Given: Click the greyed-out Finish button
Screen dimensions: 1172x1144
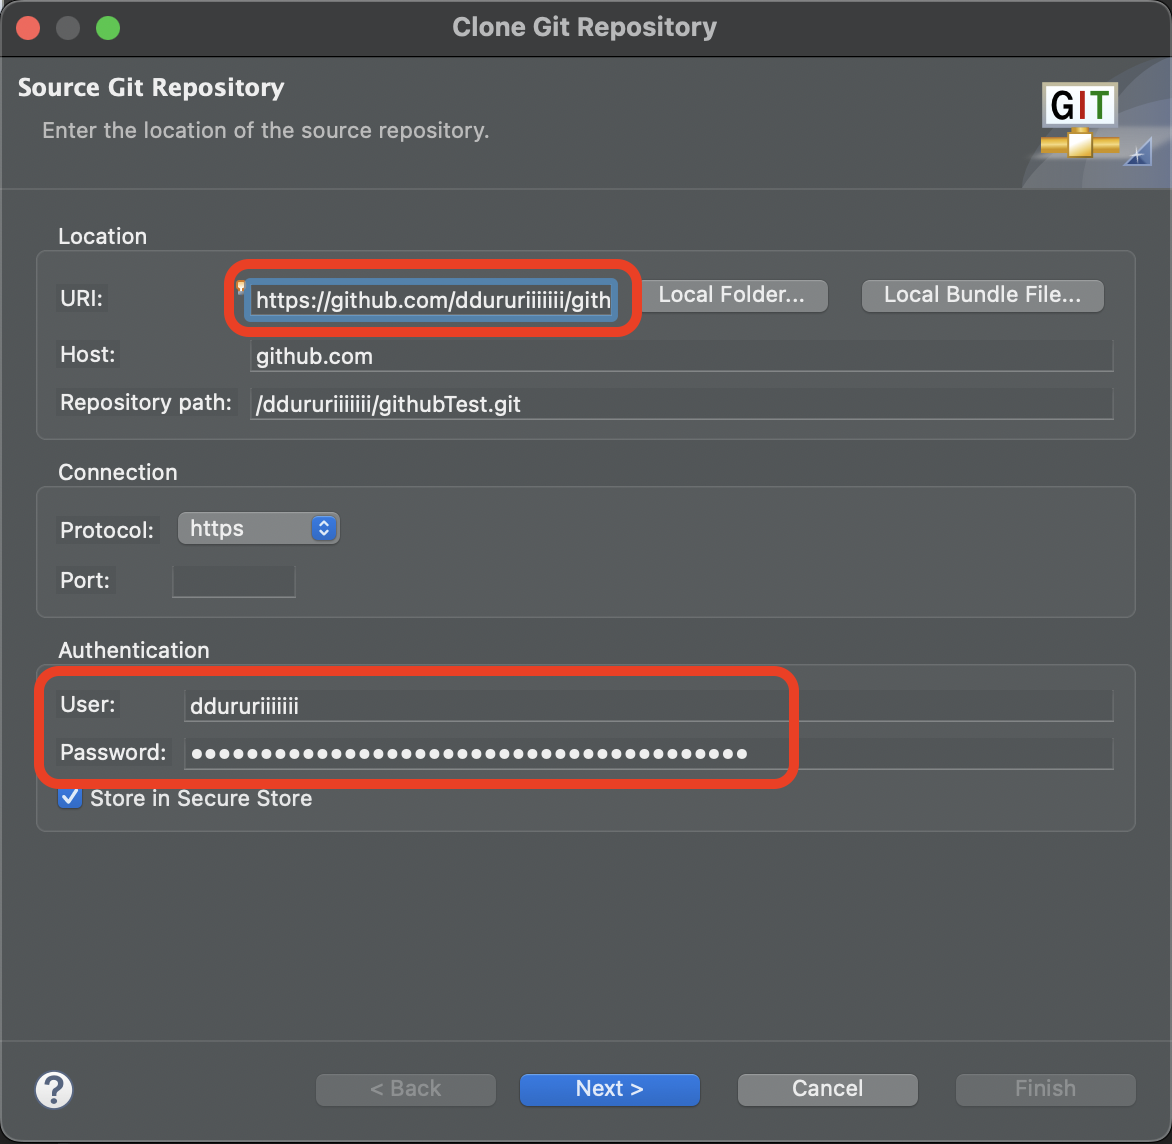Looking at the screenshot, I should point(1046,1089).
